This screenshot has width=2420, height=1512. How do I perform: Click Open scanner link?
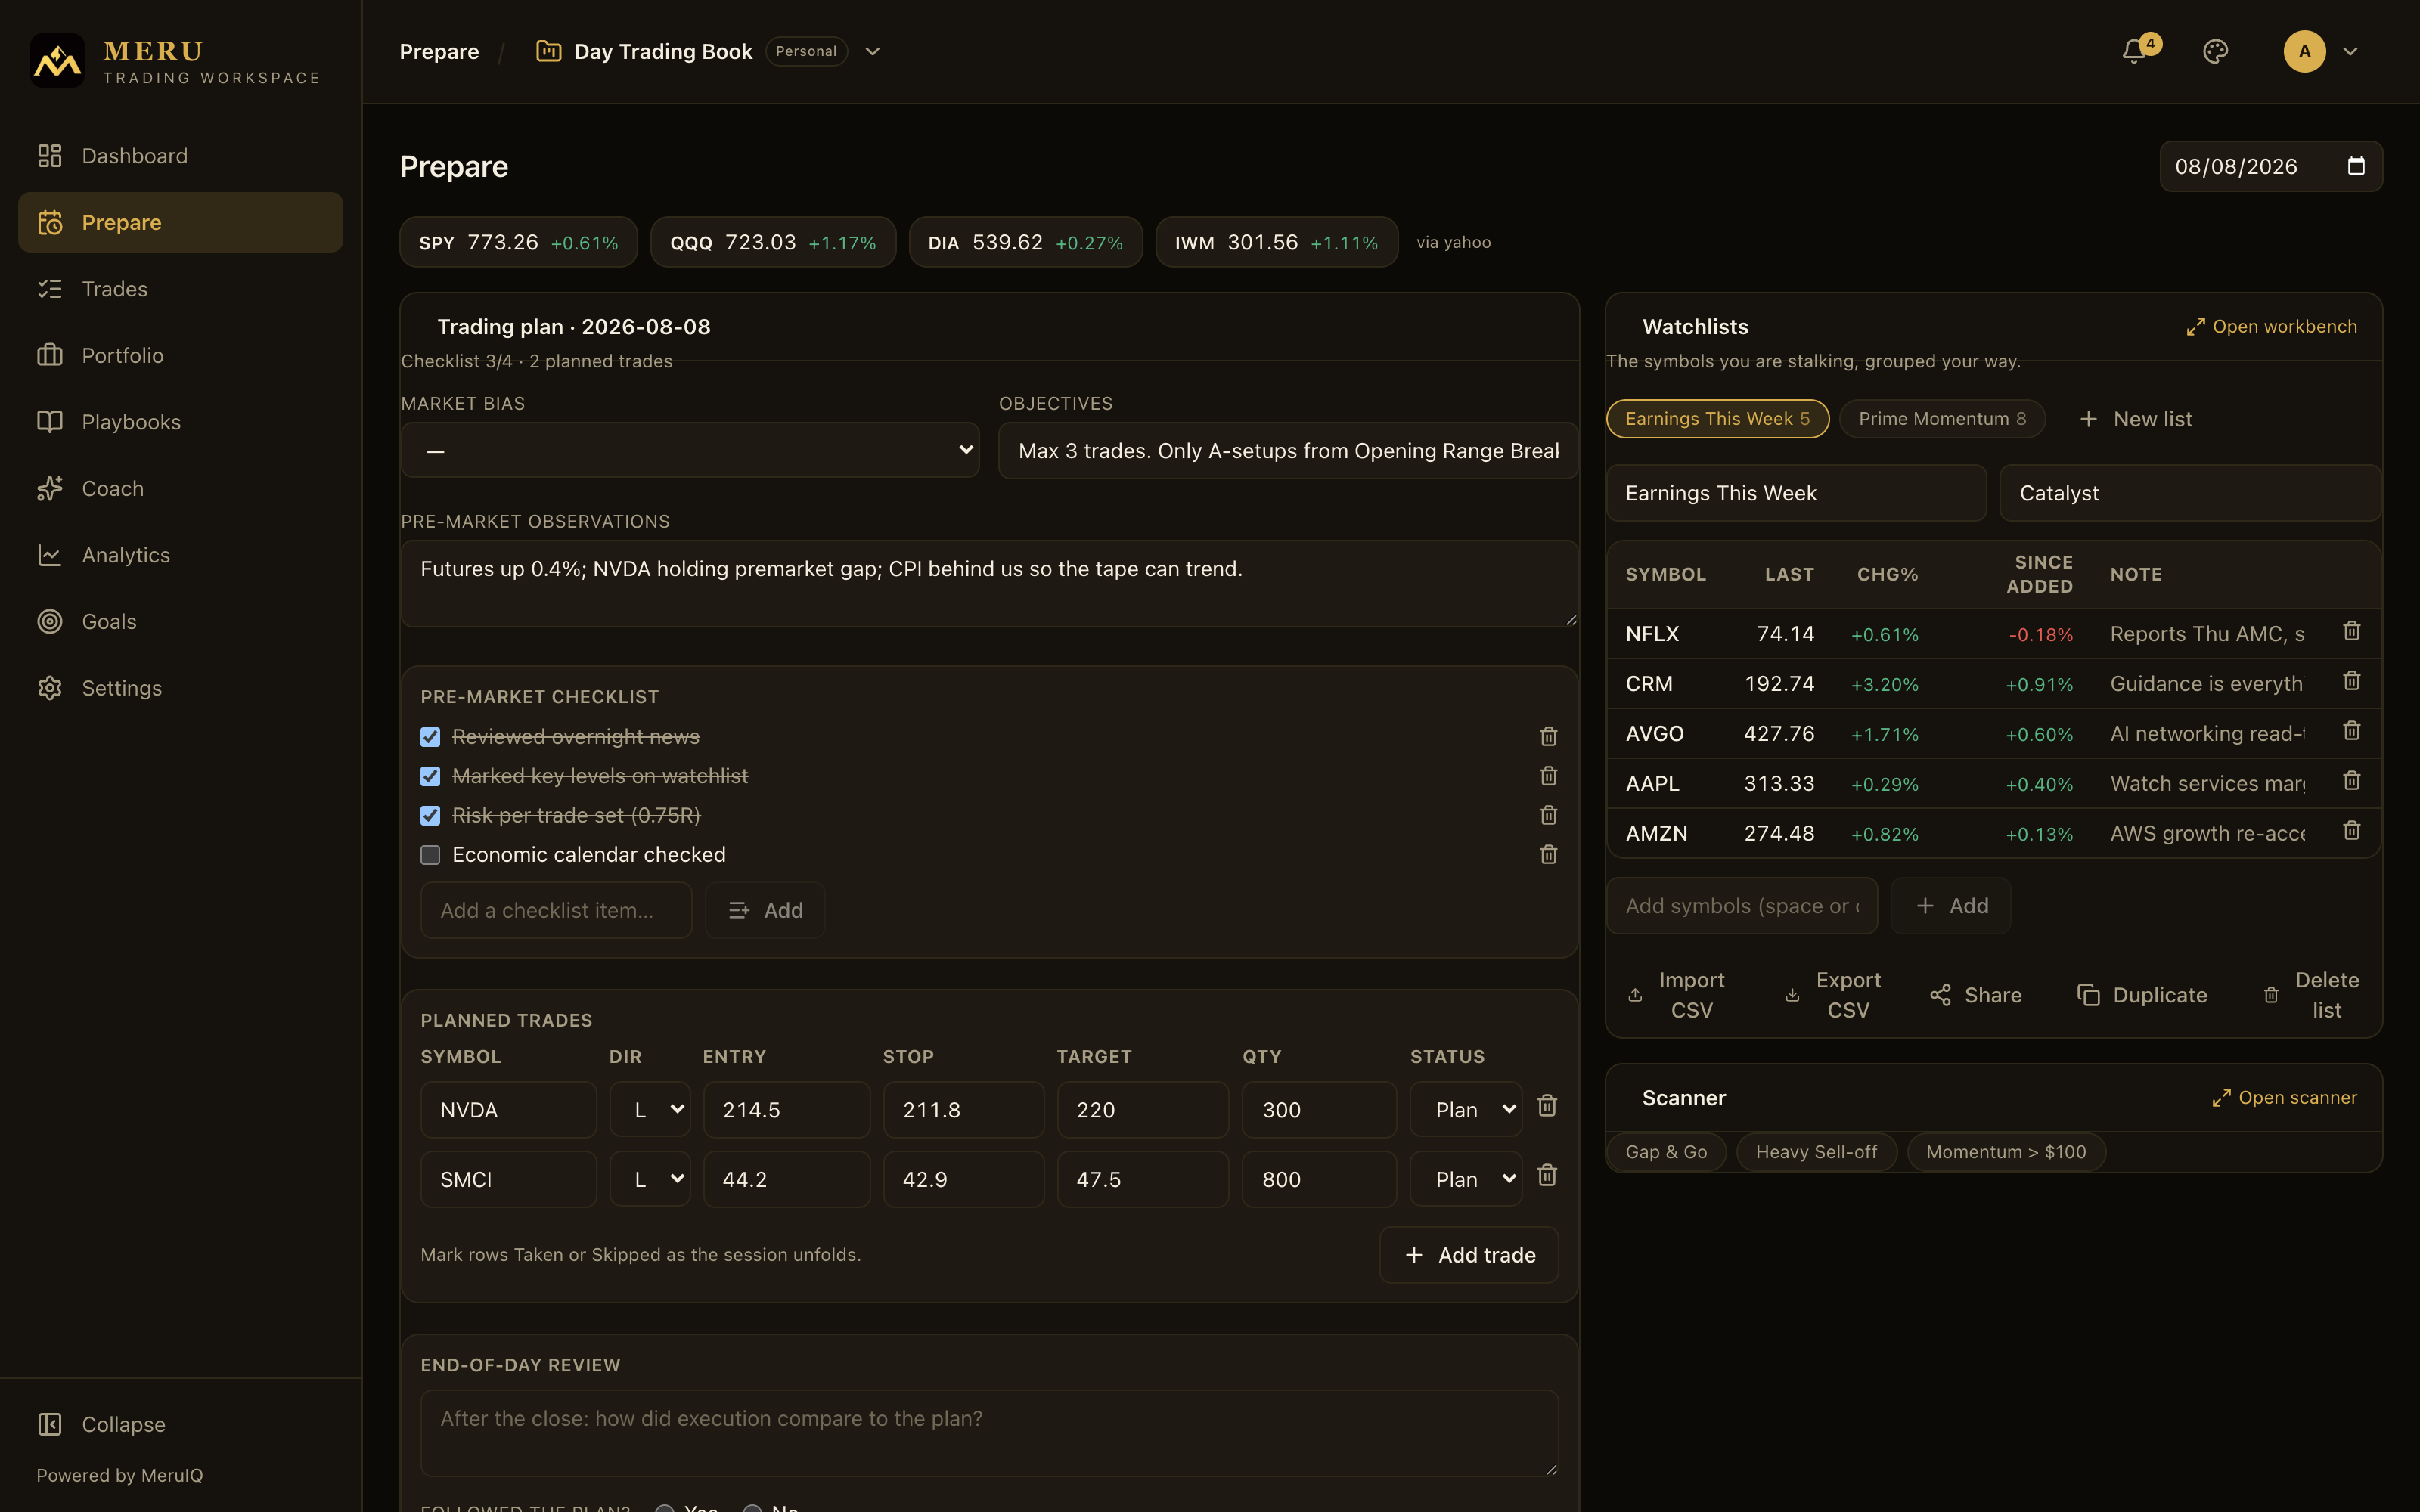[x=2284, y=1098]
